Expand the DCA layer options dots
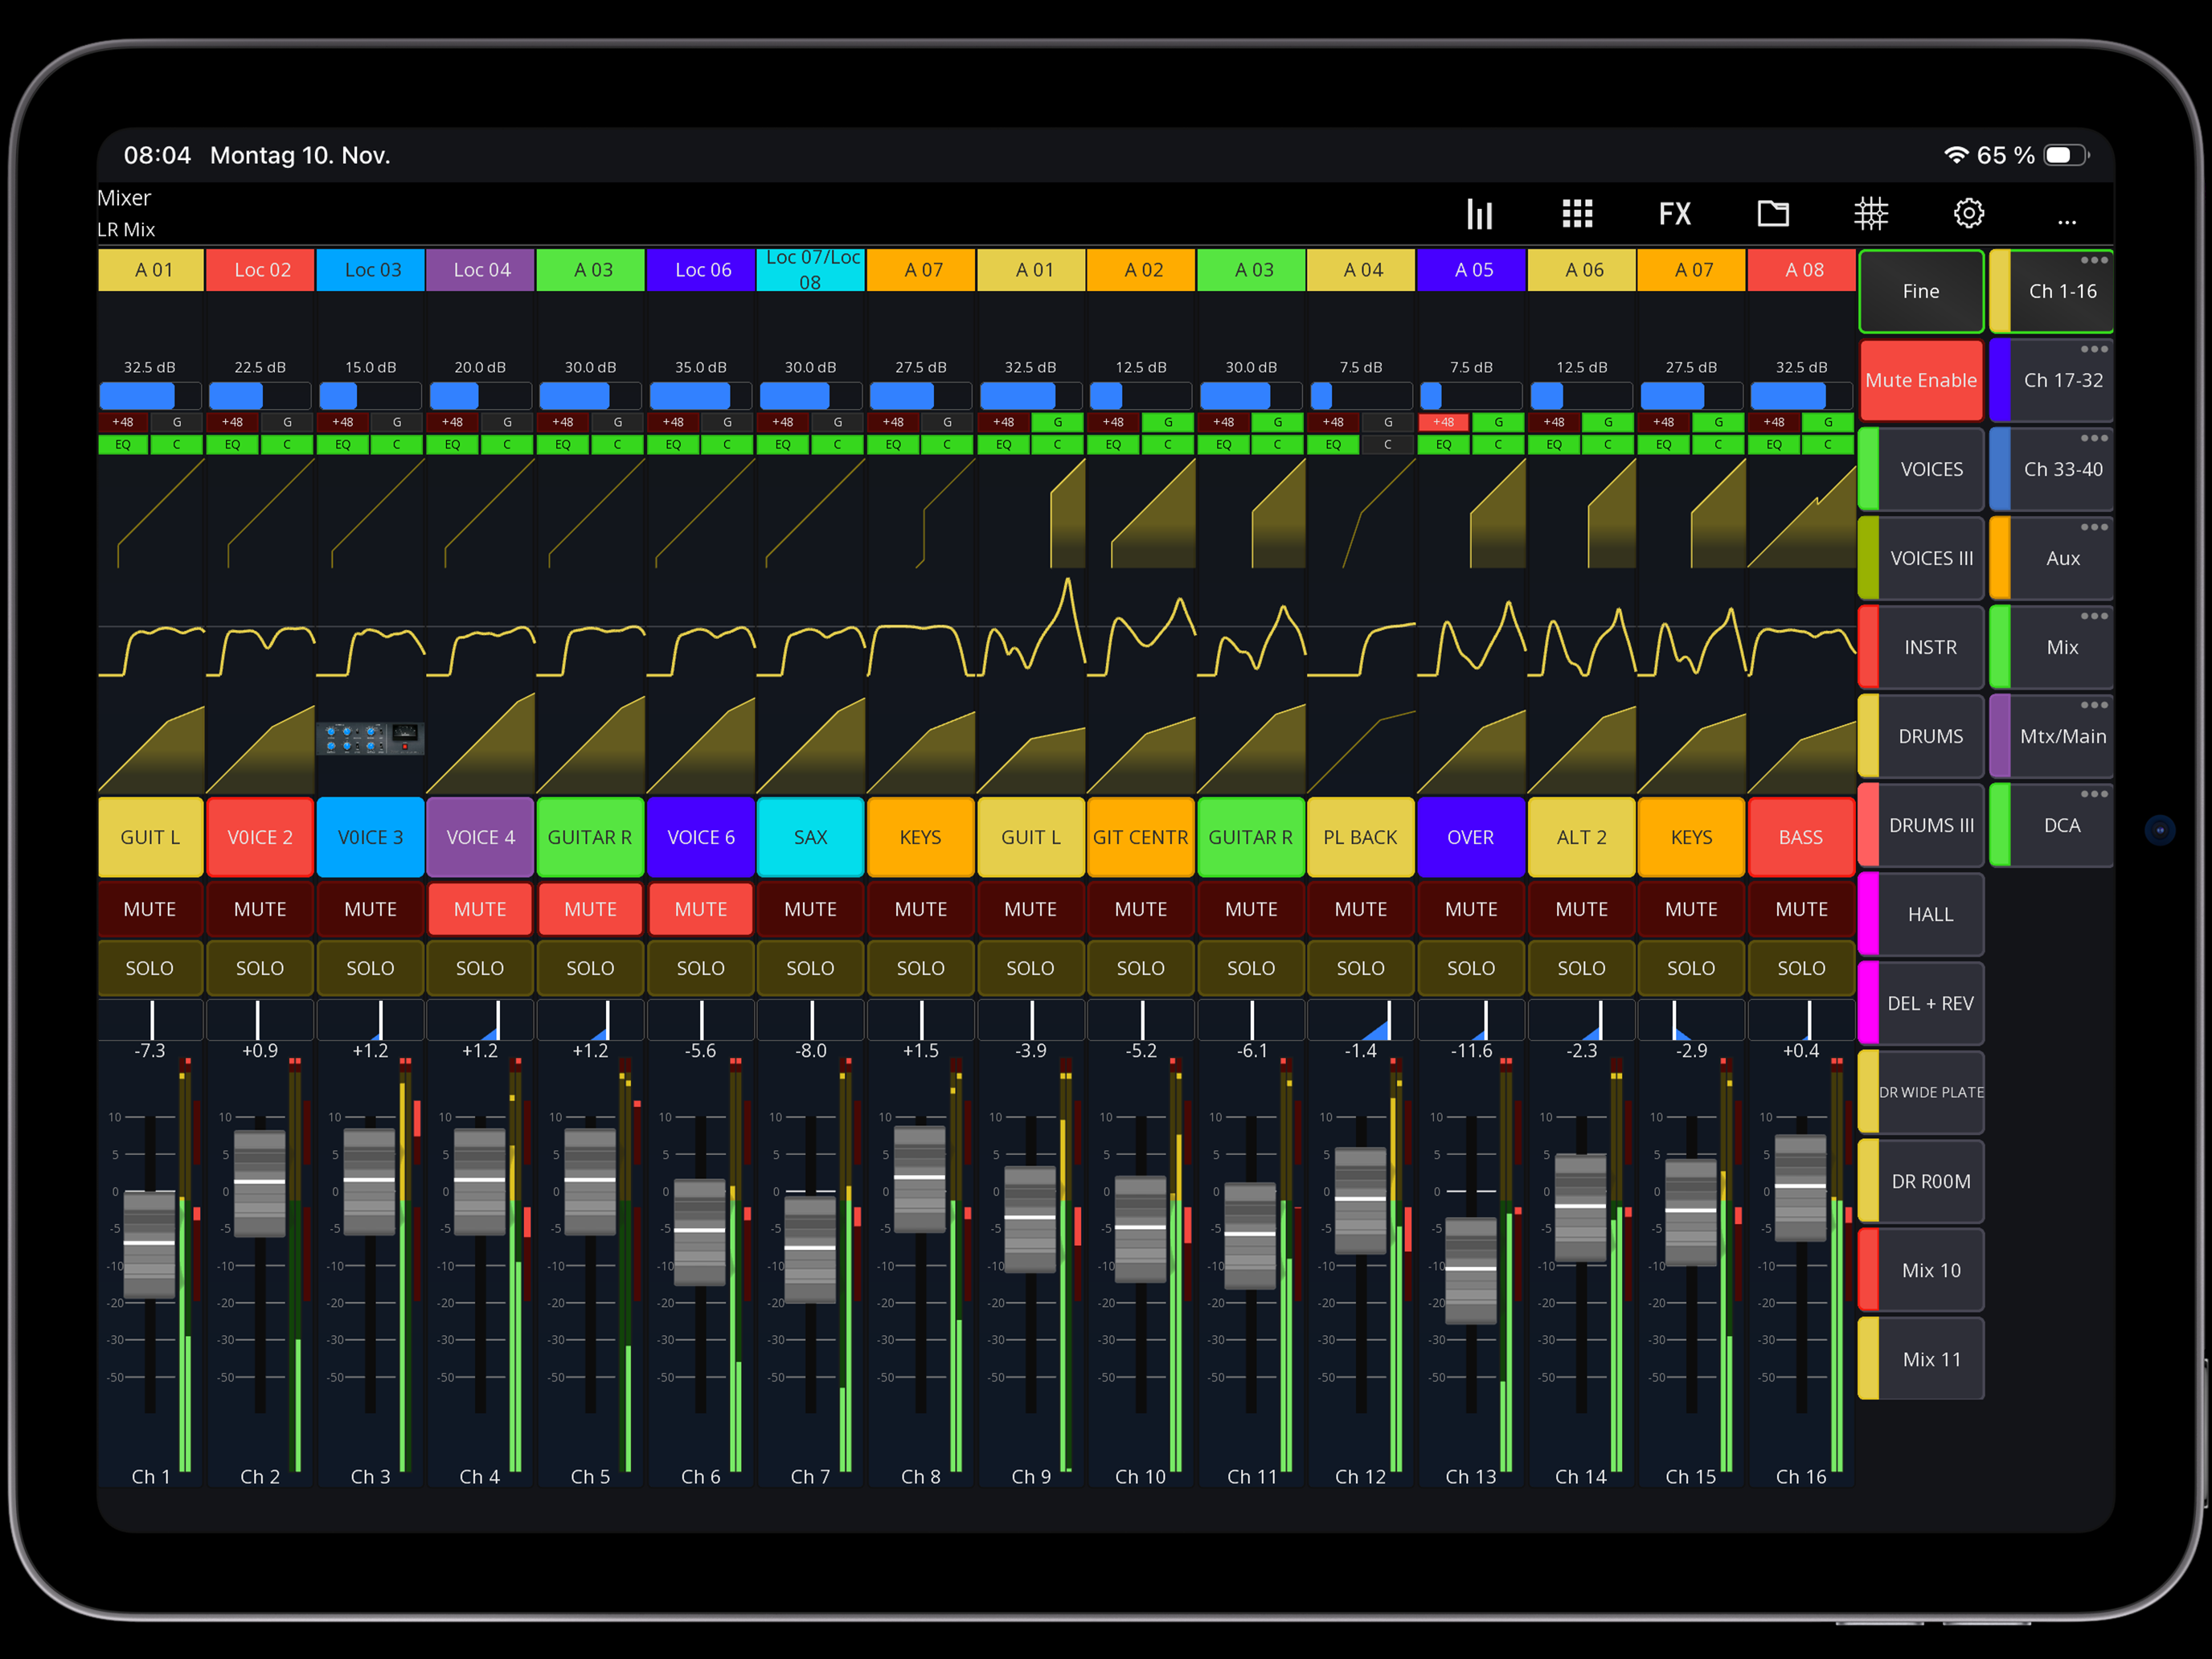The height and width of the screenshot is (1659, 2212). click(2093, 794)
